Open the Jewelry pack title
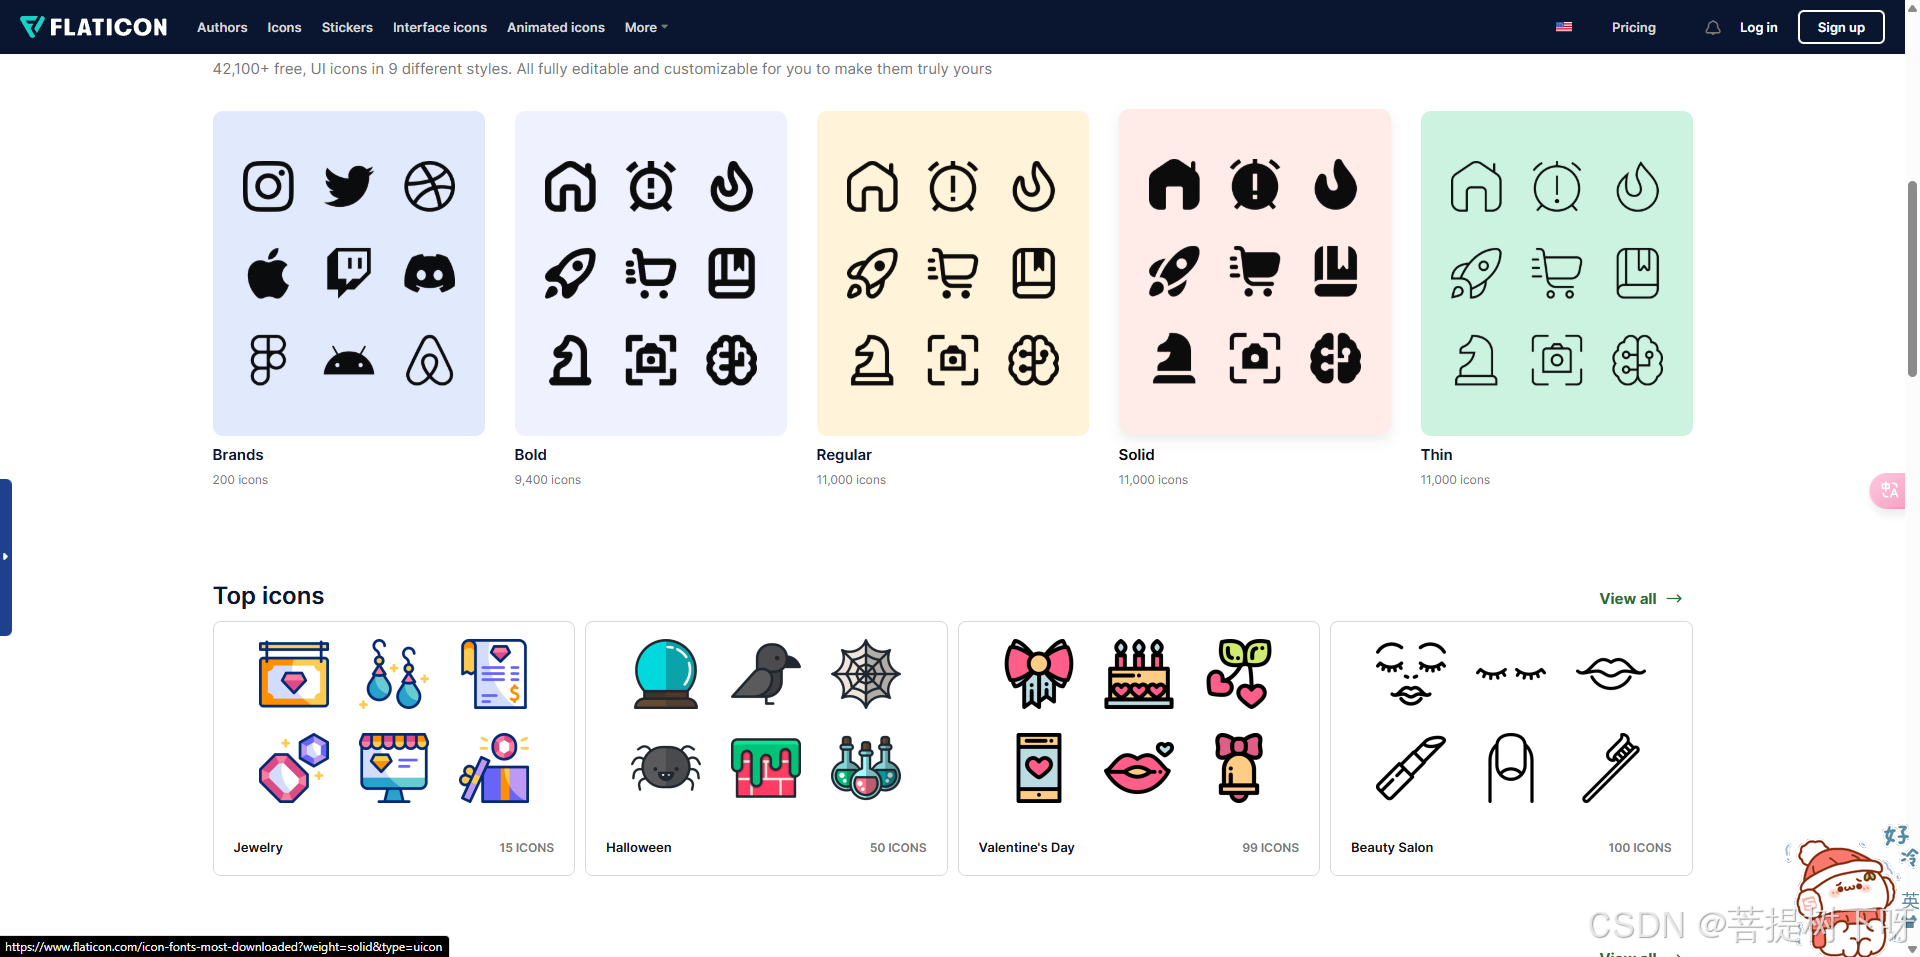 (x=258, y=847)
